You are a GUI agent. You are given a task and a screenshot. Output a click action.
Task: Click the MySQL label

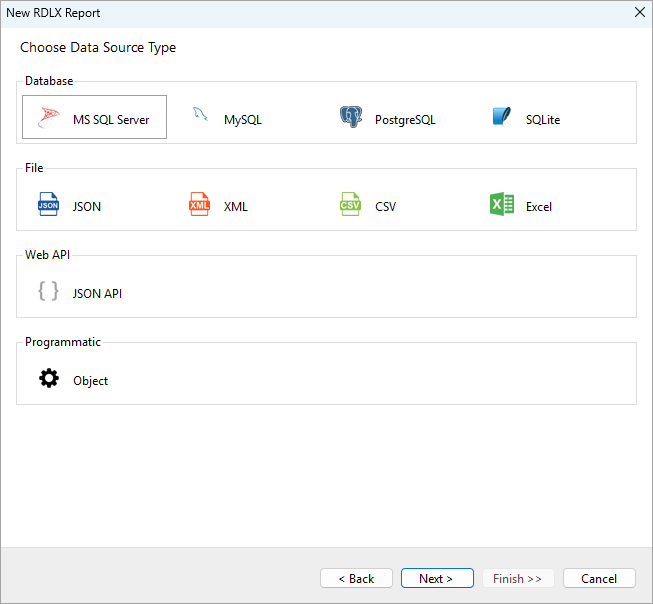[x=243, y=120]
